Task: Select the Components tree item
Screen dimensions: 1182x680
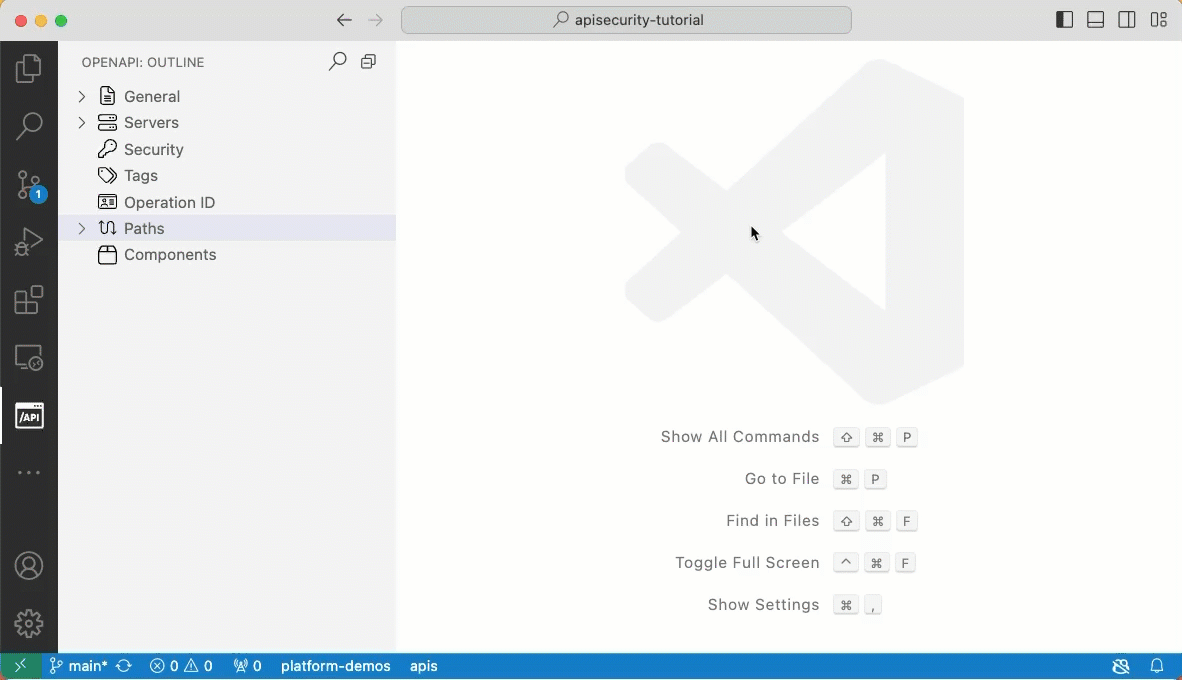Action: [x=227, y=255]
